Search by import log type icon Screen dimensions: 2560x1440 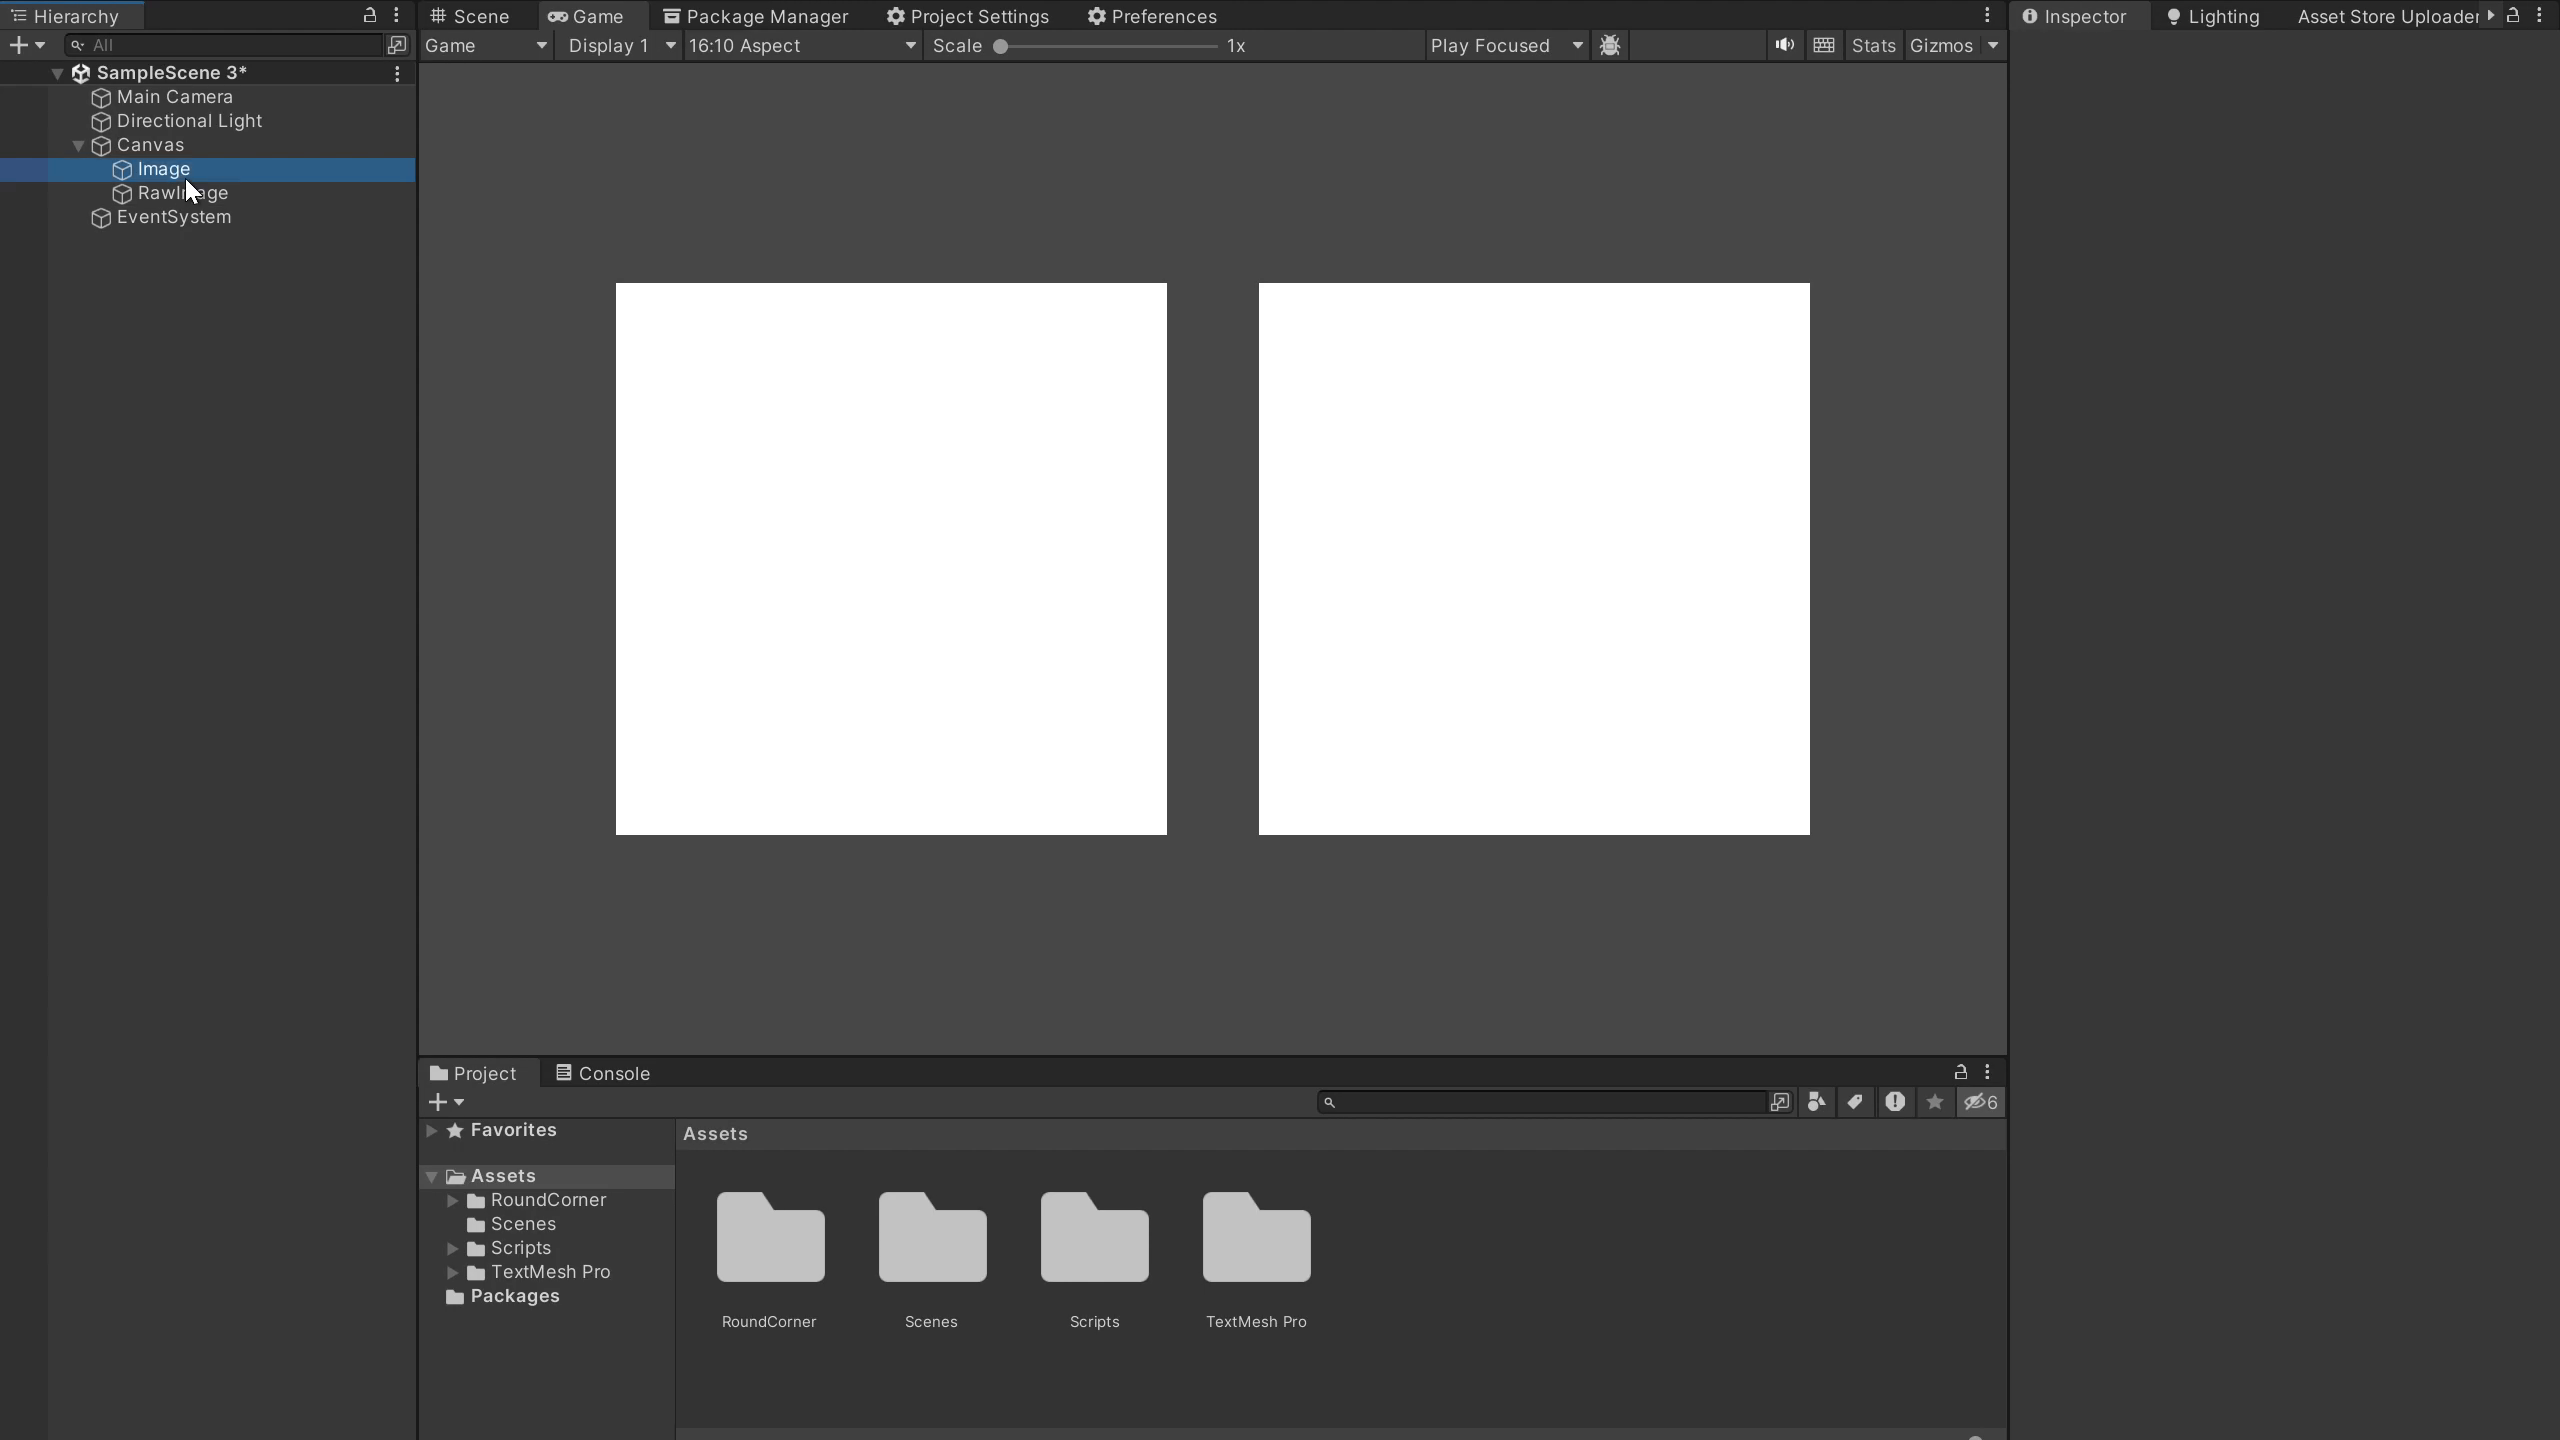click(1895, 1102)
